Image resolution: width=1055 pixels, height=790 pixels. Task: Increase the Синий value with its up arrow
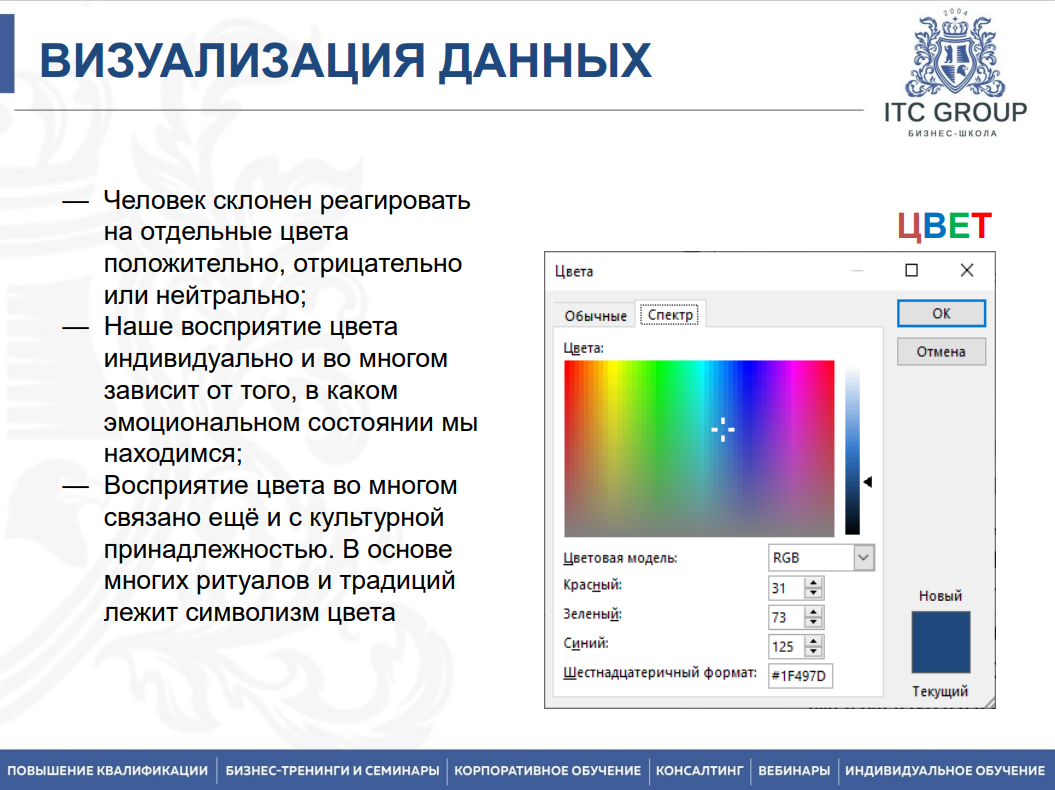(x=815, y=641)
